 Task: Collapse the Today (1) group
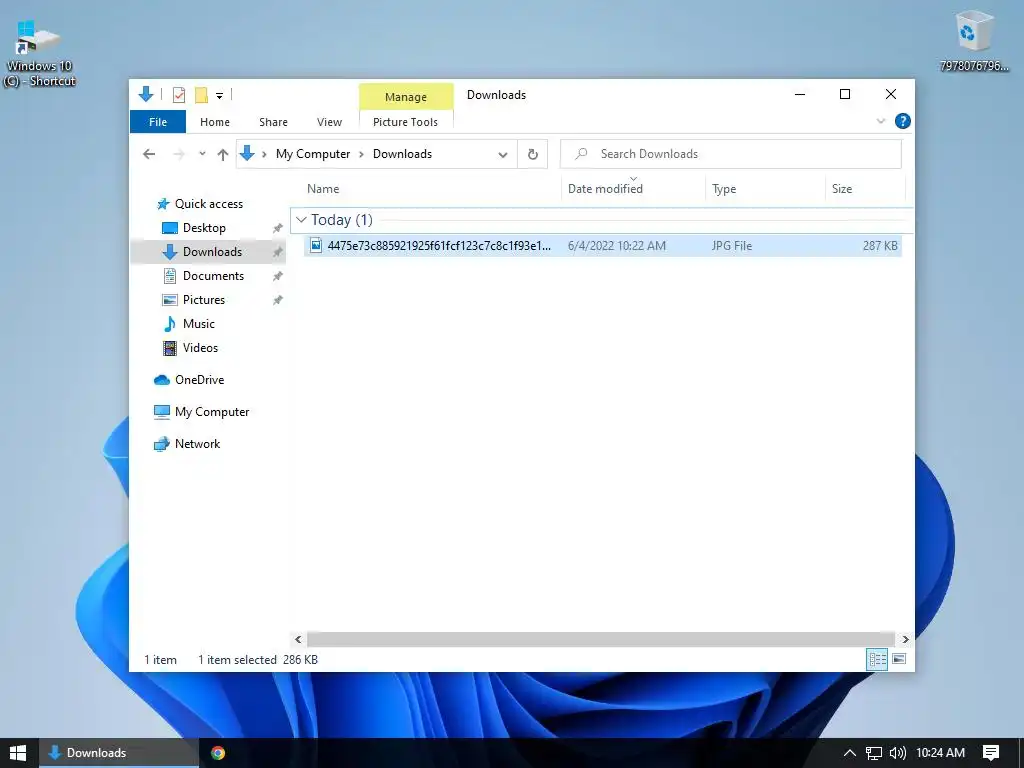(301, 220)
